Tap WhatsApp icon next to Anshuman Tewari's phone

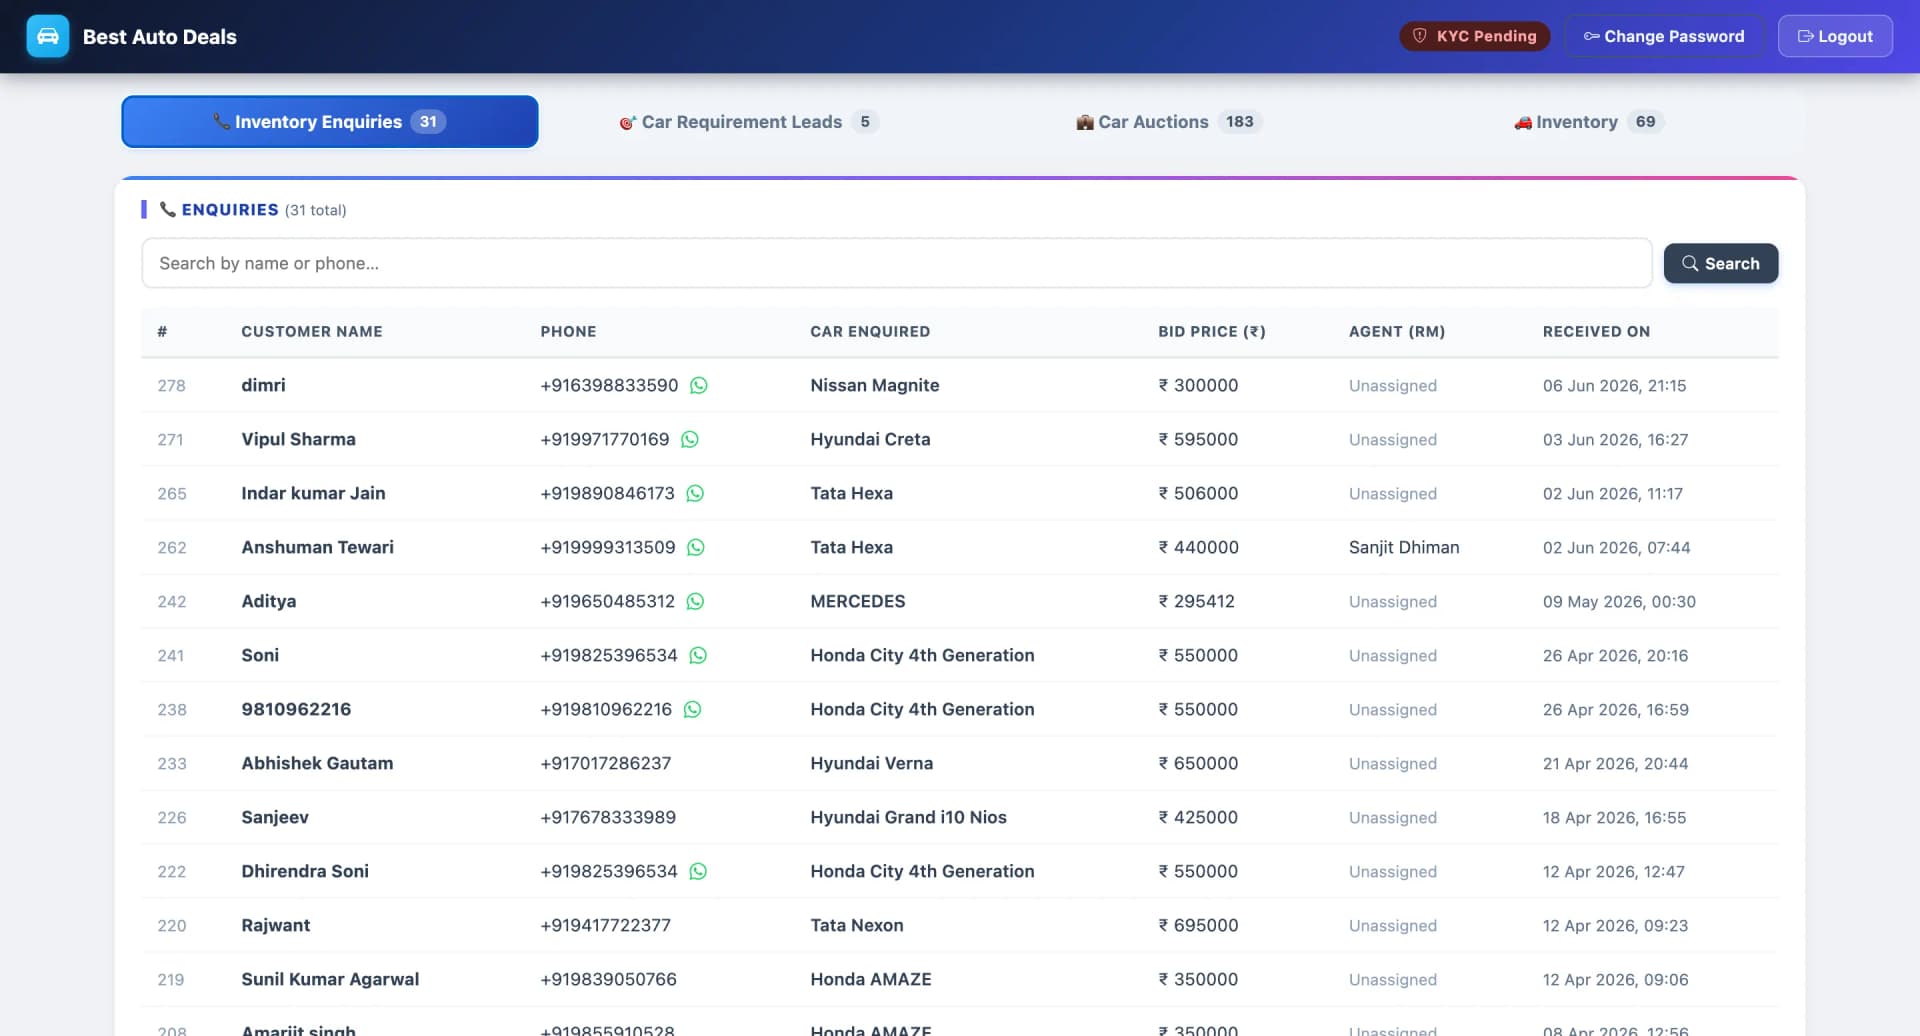[696, 547]
